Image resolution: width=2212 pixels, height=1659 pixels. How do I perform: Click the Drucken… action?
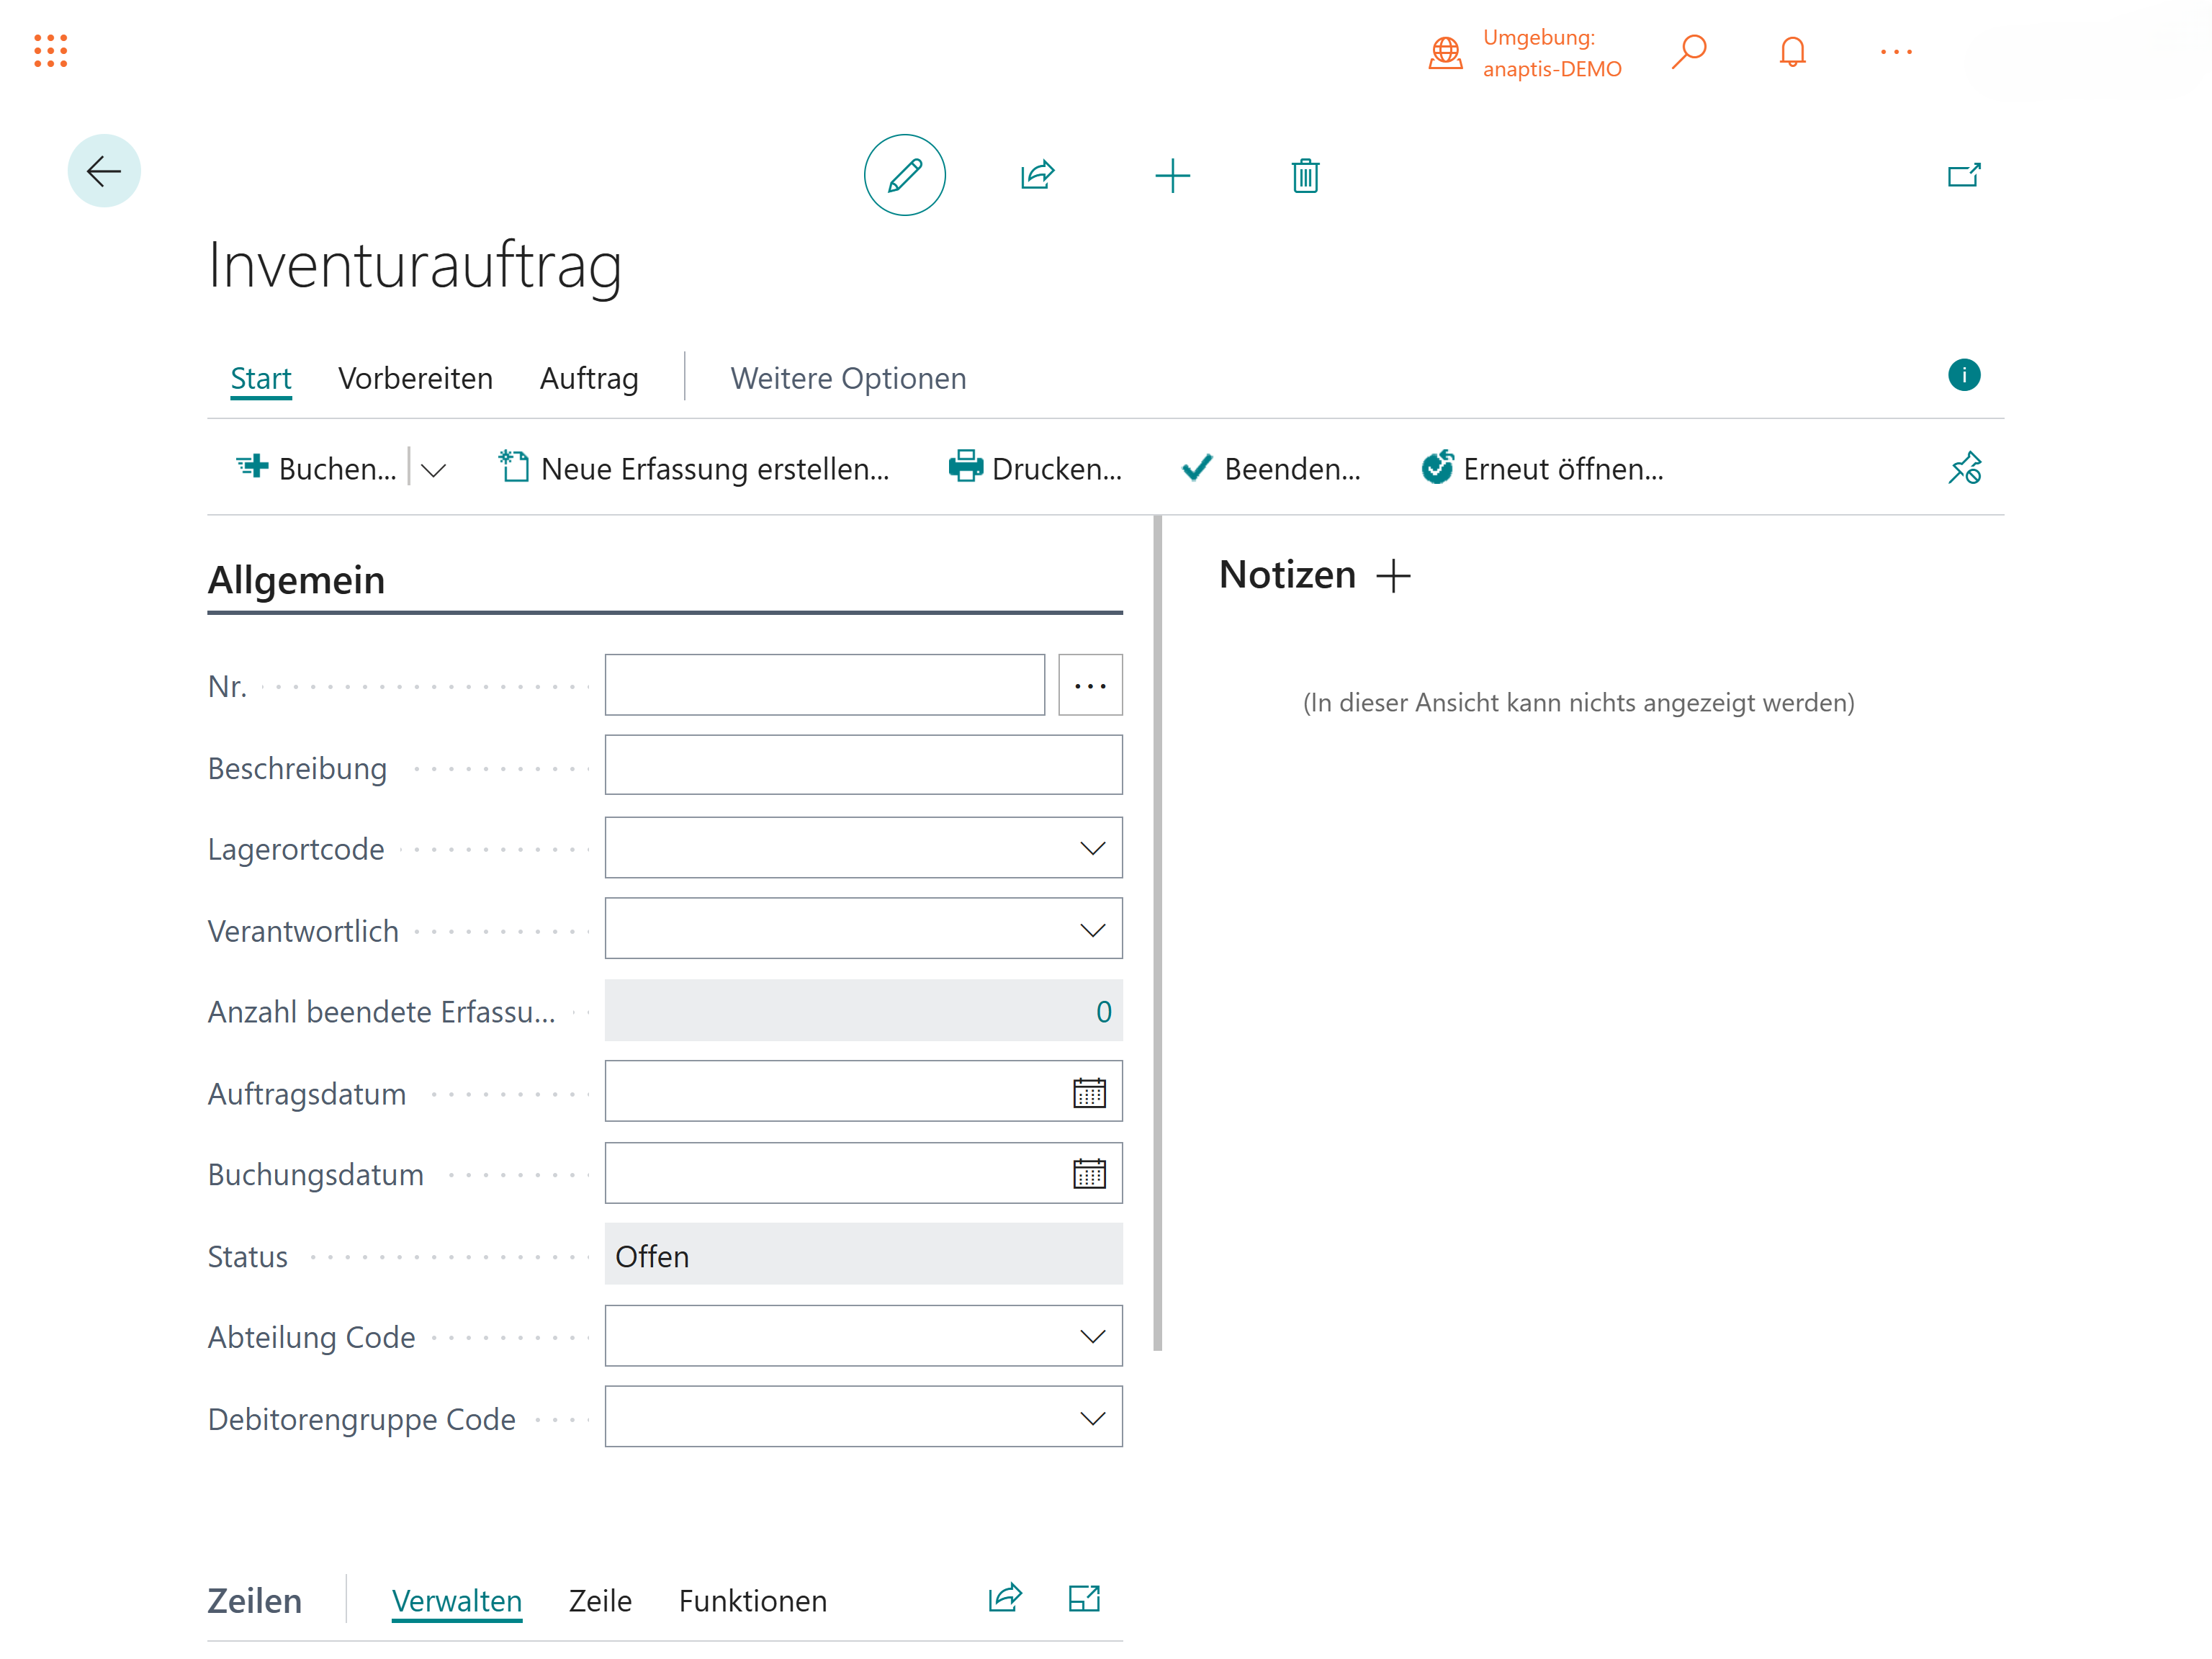(1035, 468)
